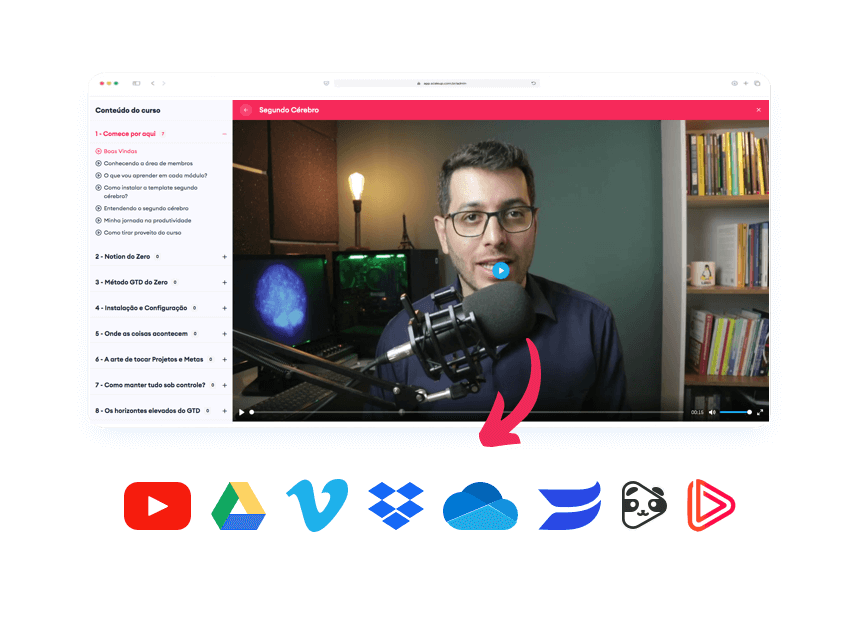Image resolution: width=860 pixels, height=620 pixels.
Task: Open the 'Boas Vindas' lesson
Action: point(120,151)
